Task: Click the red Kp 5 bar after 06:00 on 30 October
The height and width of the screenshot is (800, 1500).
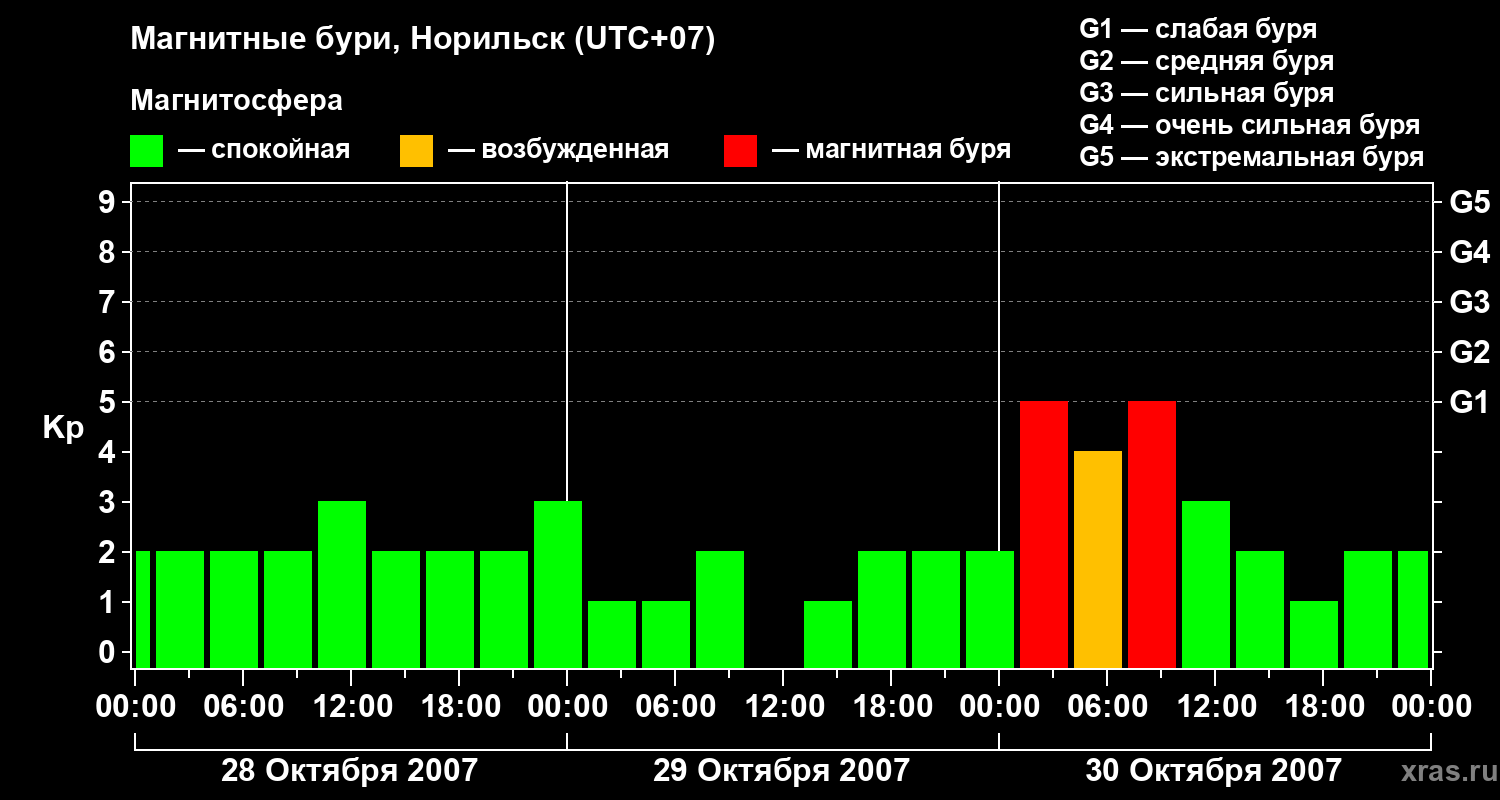Action: click(x=1152, y=534)
